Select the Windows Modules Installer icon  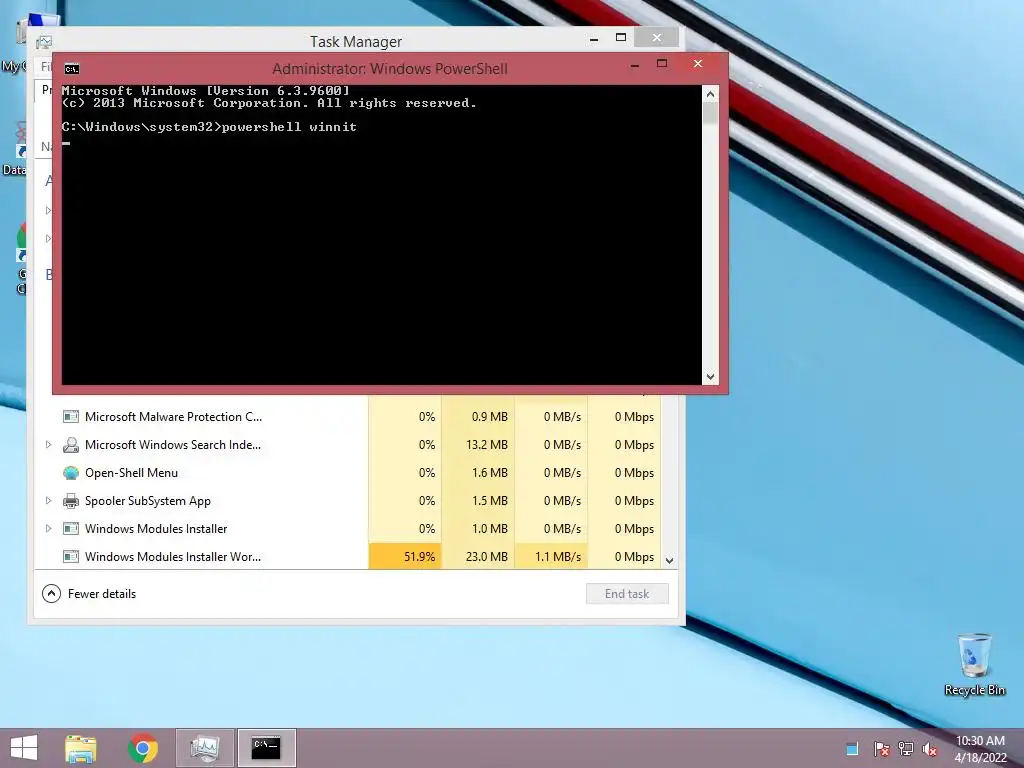tap(71, 529)
